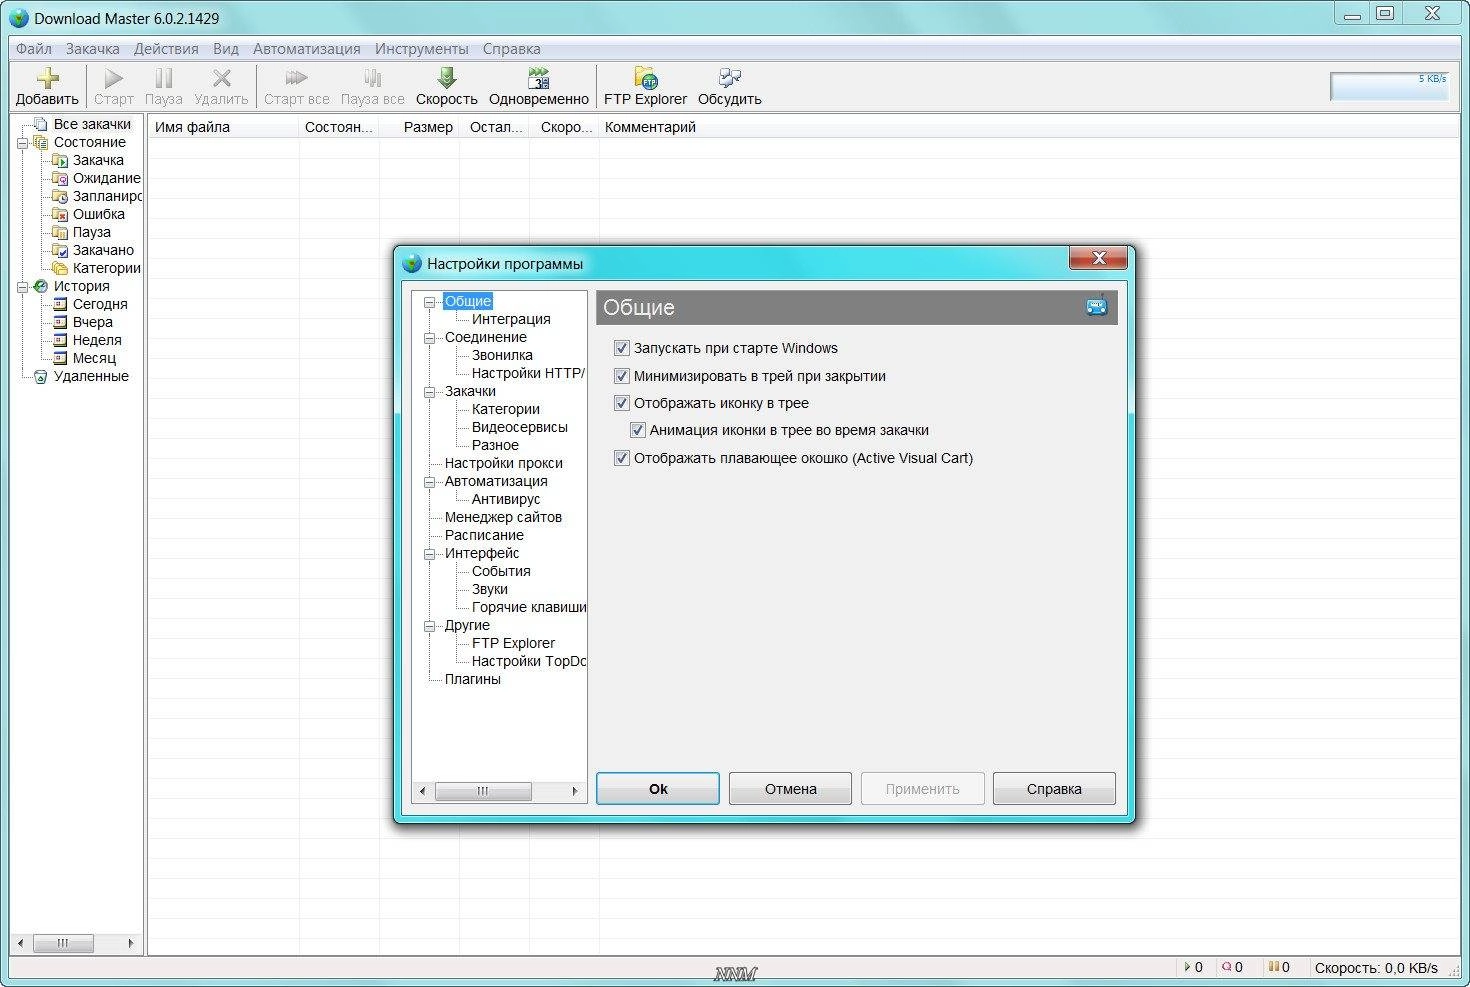Open the Одновременно toolbar icon
This screenshot has height=987, width=1470.
click(539, 78)
